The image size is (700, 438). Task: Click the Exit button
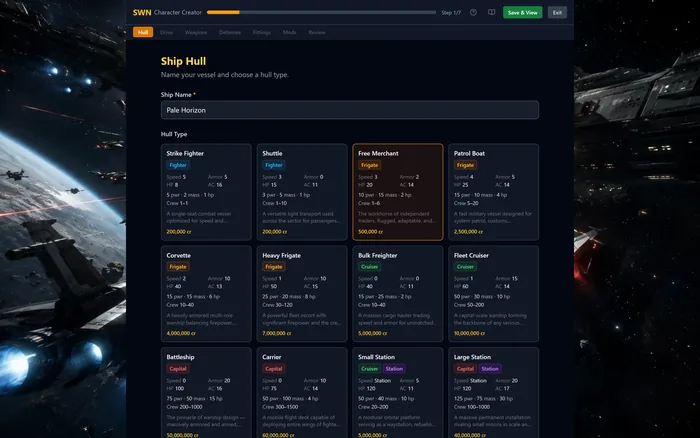(x=557, y=13)
